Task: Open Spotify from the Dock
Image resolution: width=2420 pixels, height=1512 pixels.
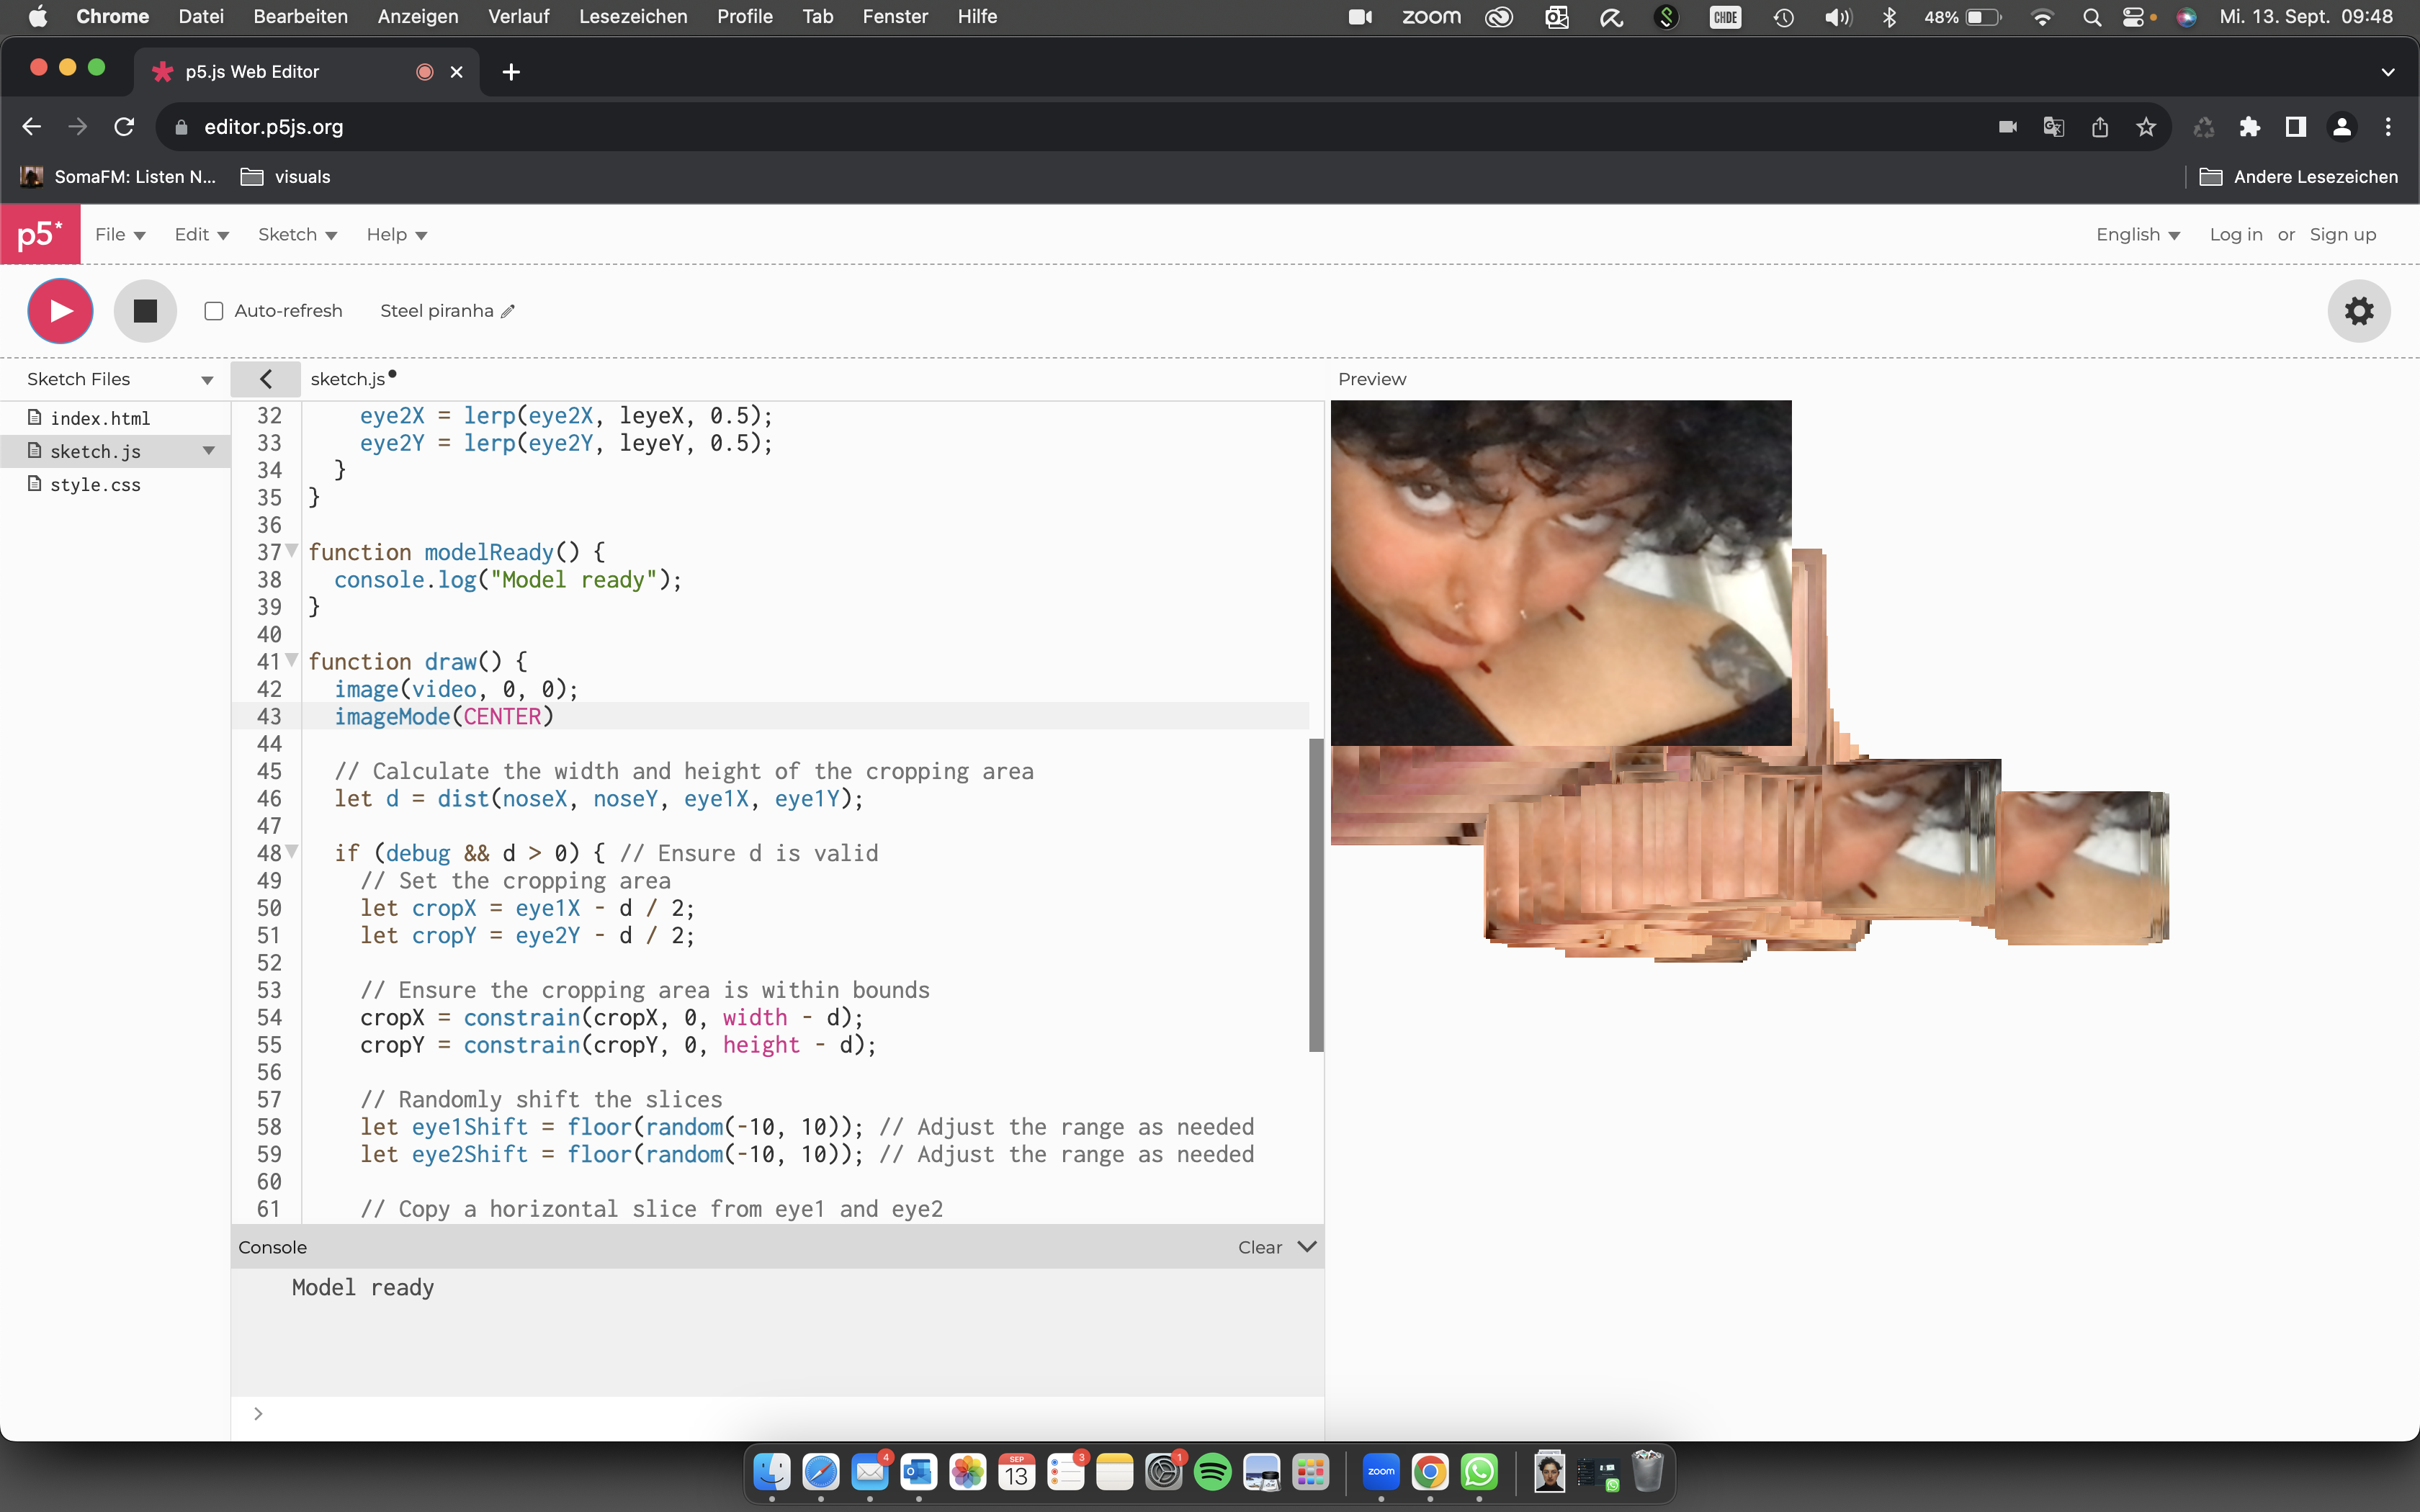Action: pos(1213,1472)
